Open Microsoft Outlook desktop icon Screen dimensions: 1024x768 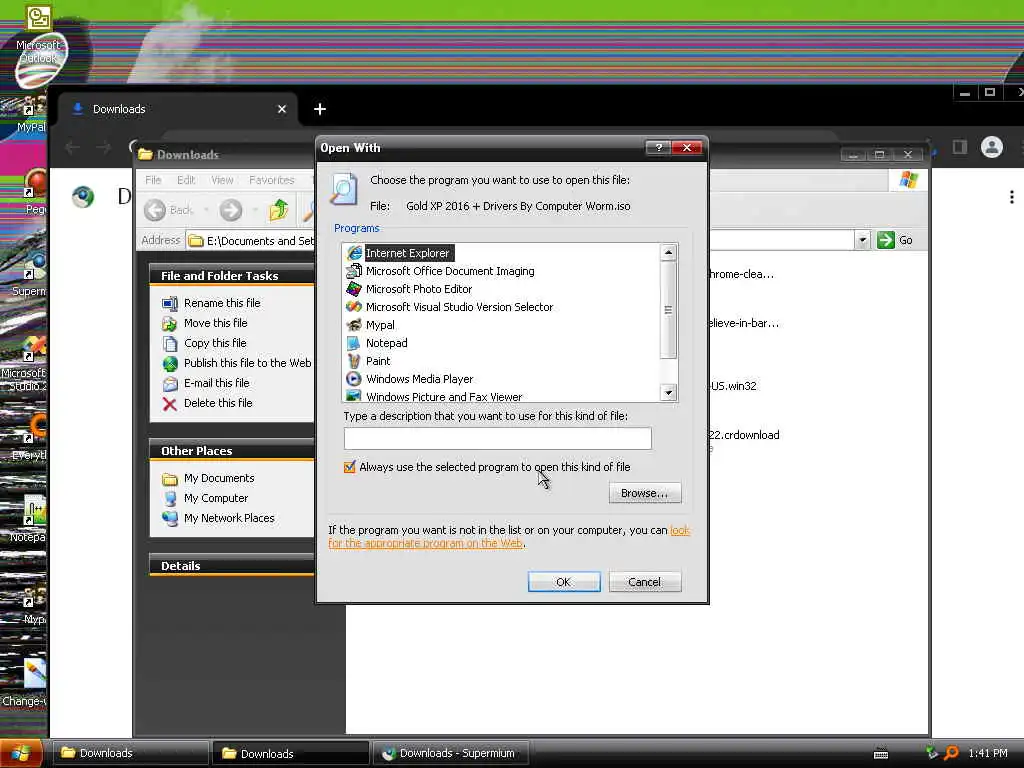click(x=38, y=36)
